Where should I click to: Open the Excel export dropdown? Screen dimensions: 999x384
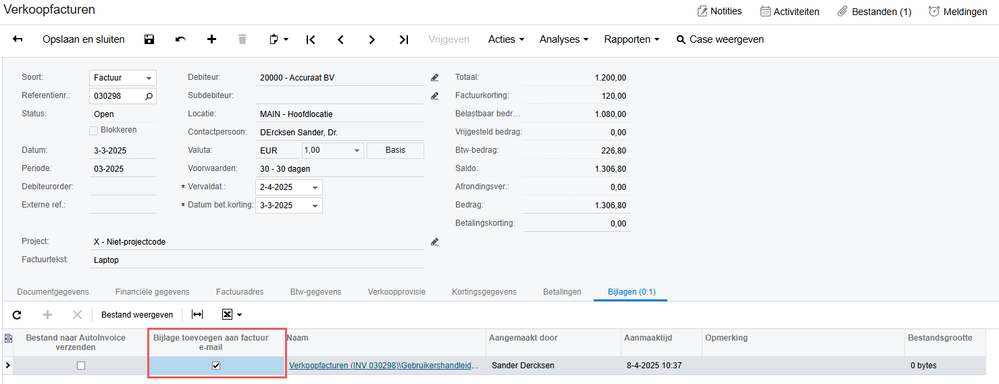tap(231, 315)
